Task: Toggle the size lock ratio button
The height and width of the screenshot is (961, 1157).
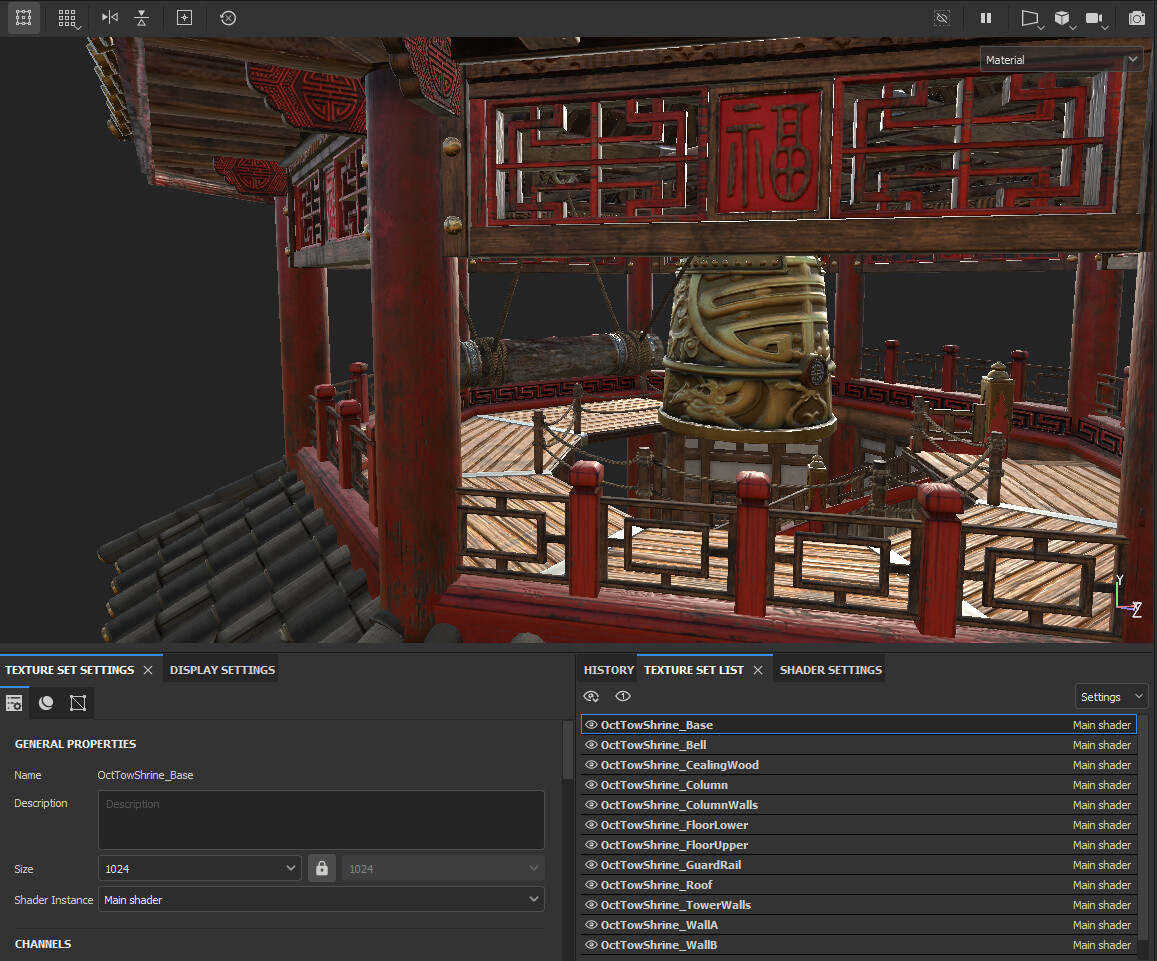Action: (x=322, y=868)
